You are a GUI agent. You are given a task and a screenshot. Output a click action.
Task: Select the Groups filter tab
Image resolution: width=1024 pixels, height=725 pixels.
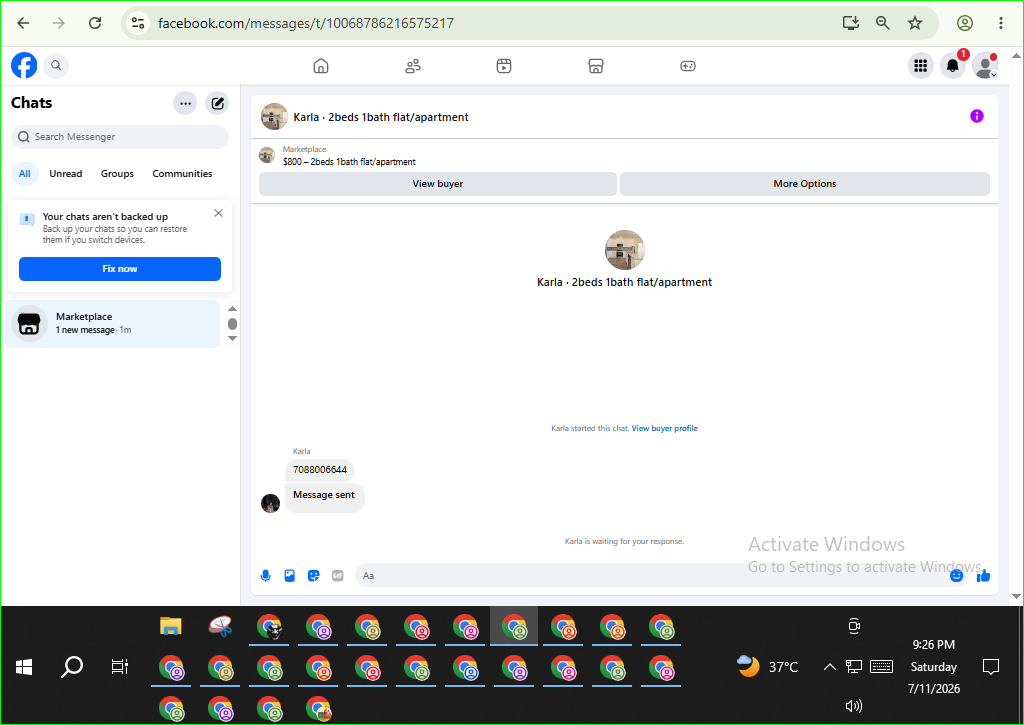click(x=118, y=174)
